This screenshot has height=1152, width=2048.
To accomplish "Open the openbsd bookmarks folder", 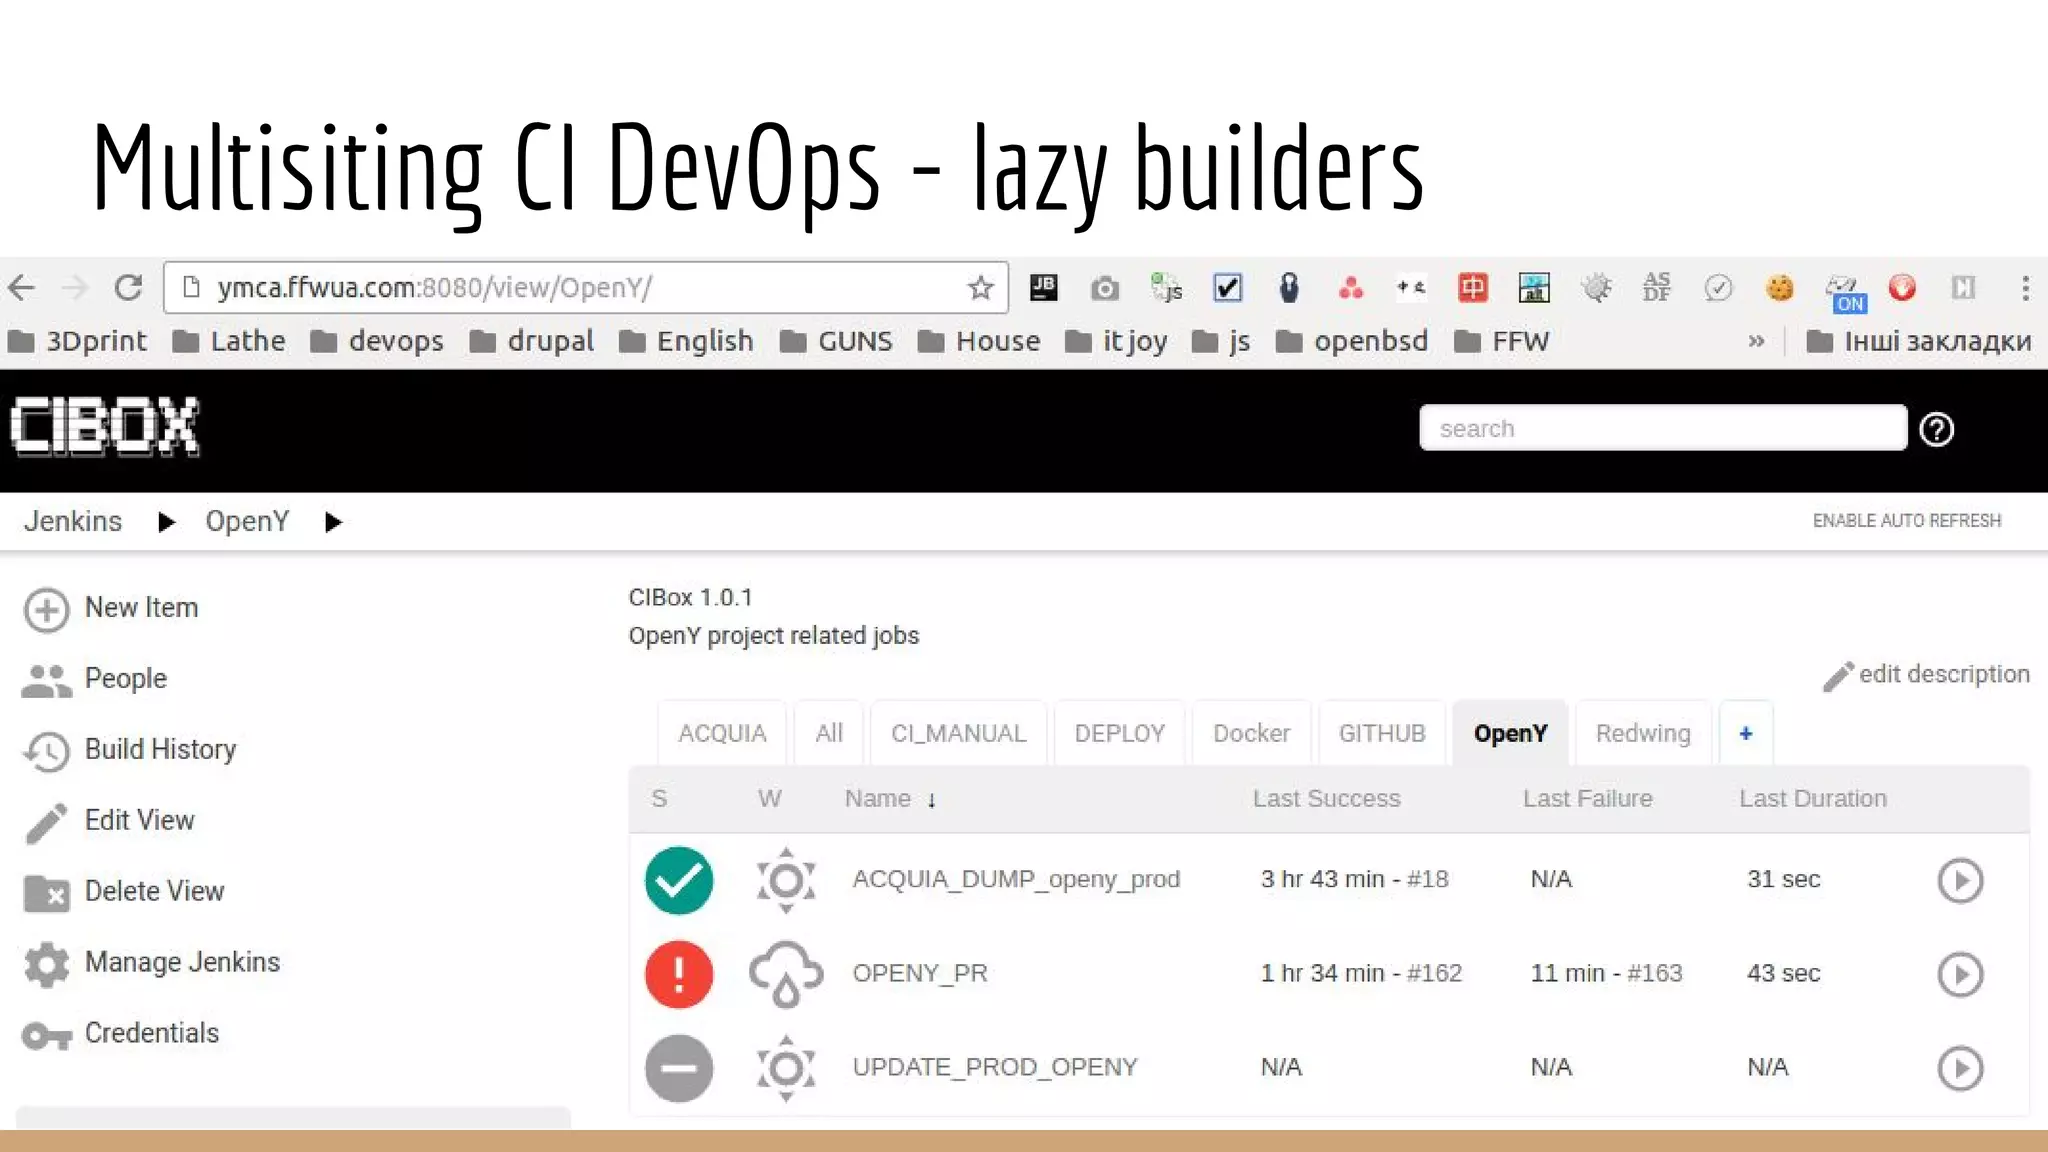I will coord(1352,341).
